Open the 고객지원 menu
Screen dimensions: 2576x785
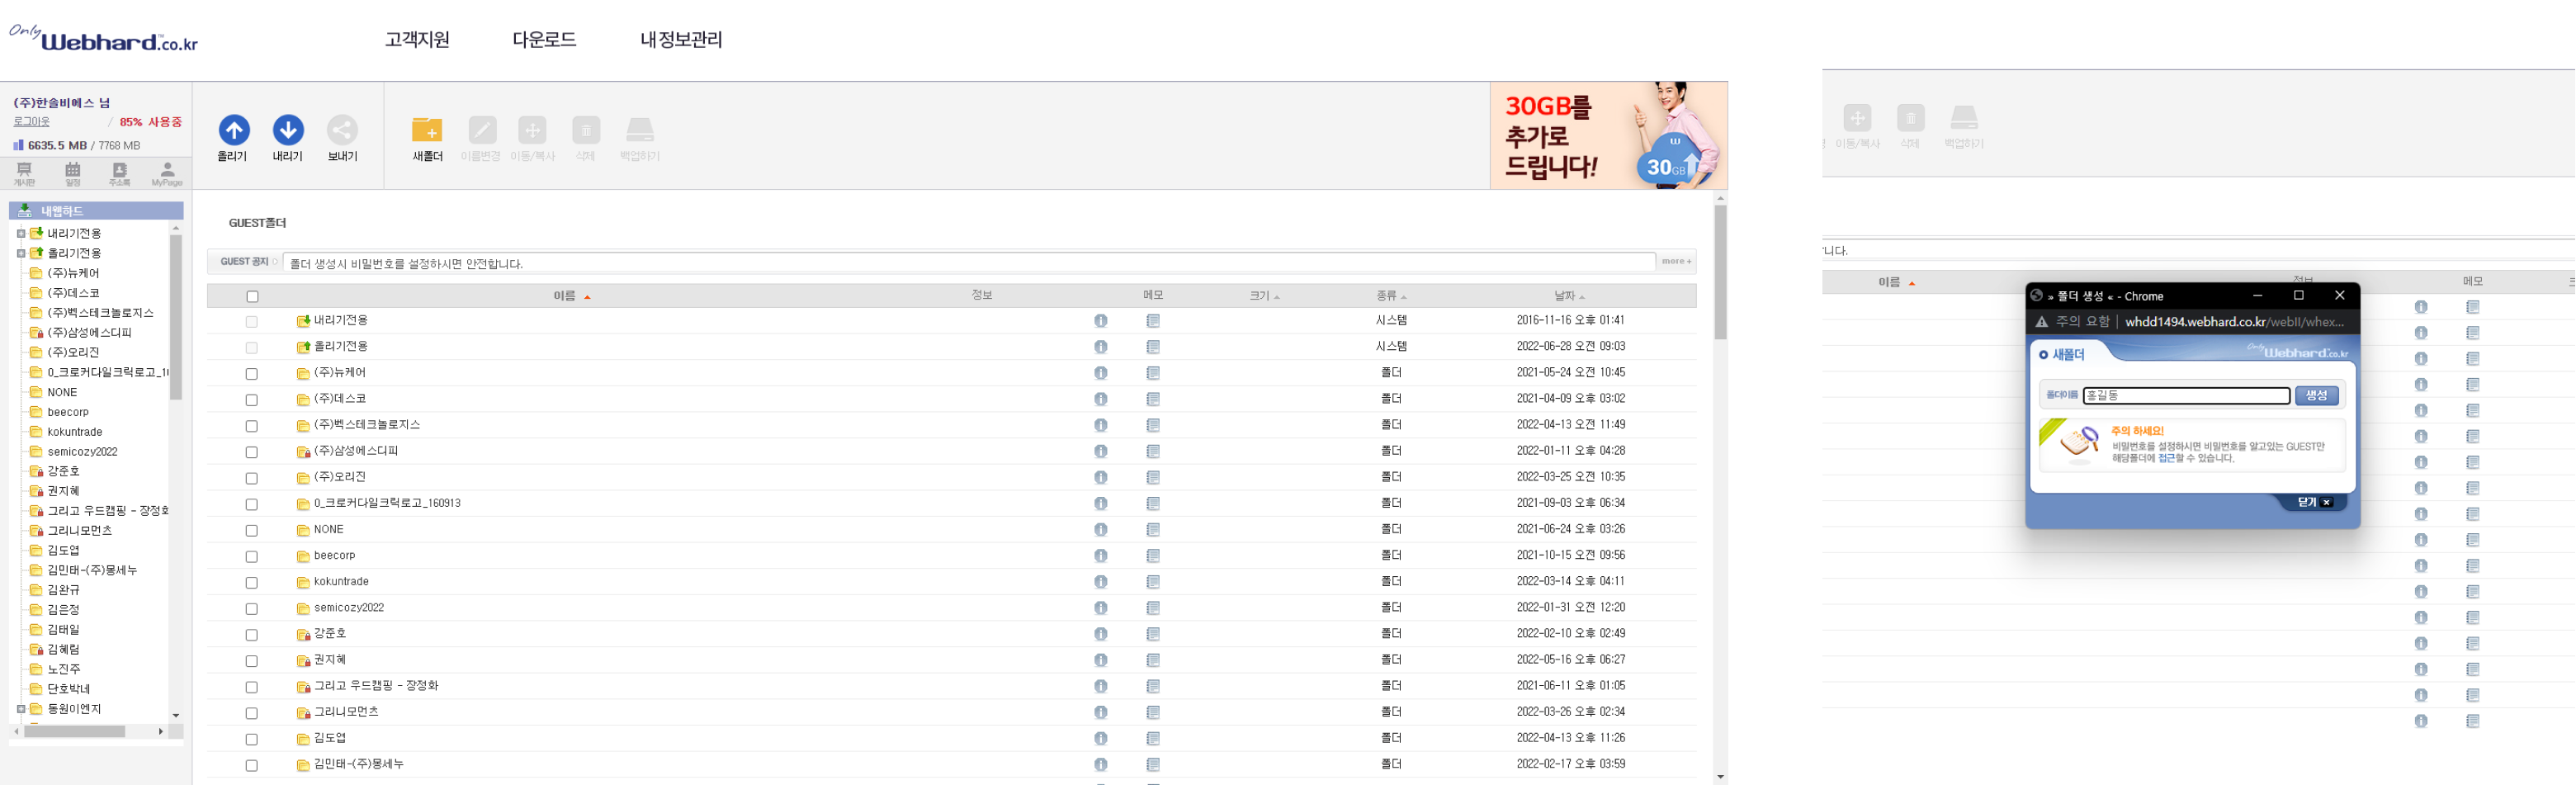click(x=417, y=39)
